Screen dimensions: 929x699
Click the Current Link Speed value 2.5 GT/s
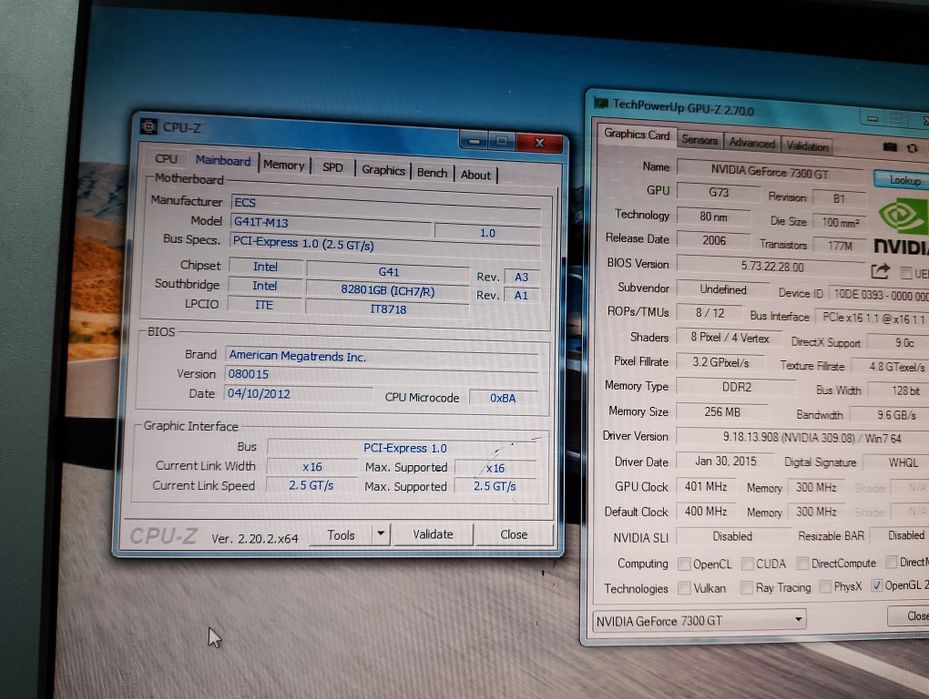[311, 485]
